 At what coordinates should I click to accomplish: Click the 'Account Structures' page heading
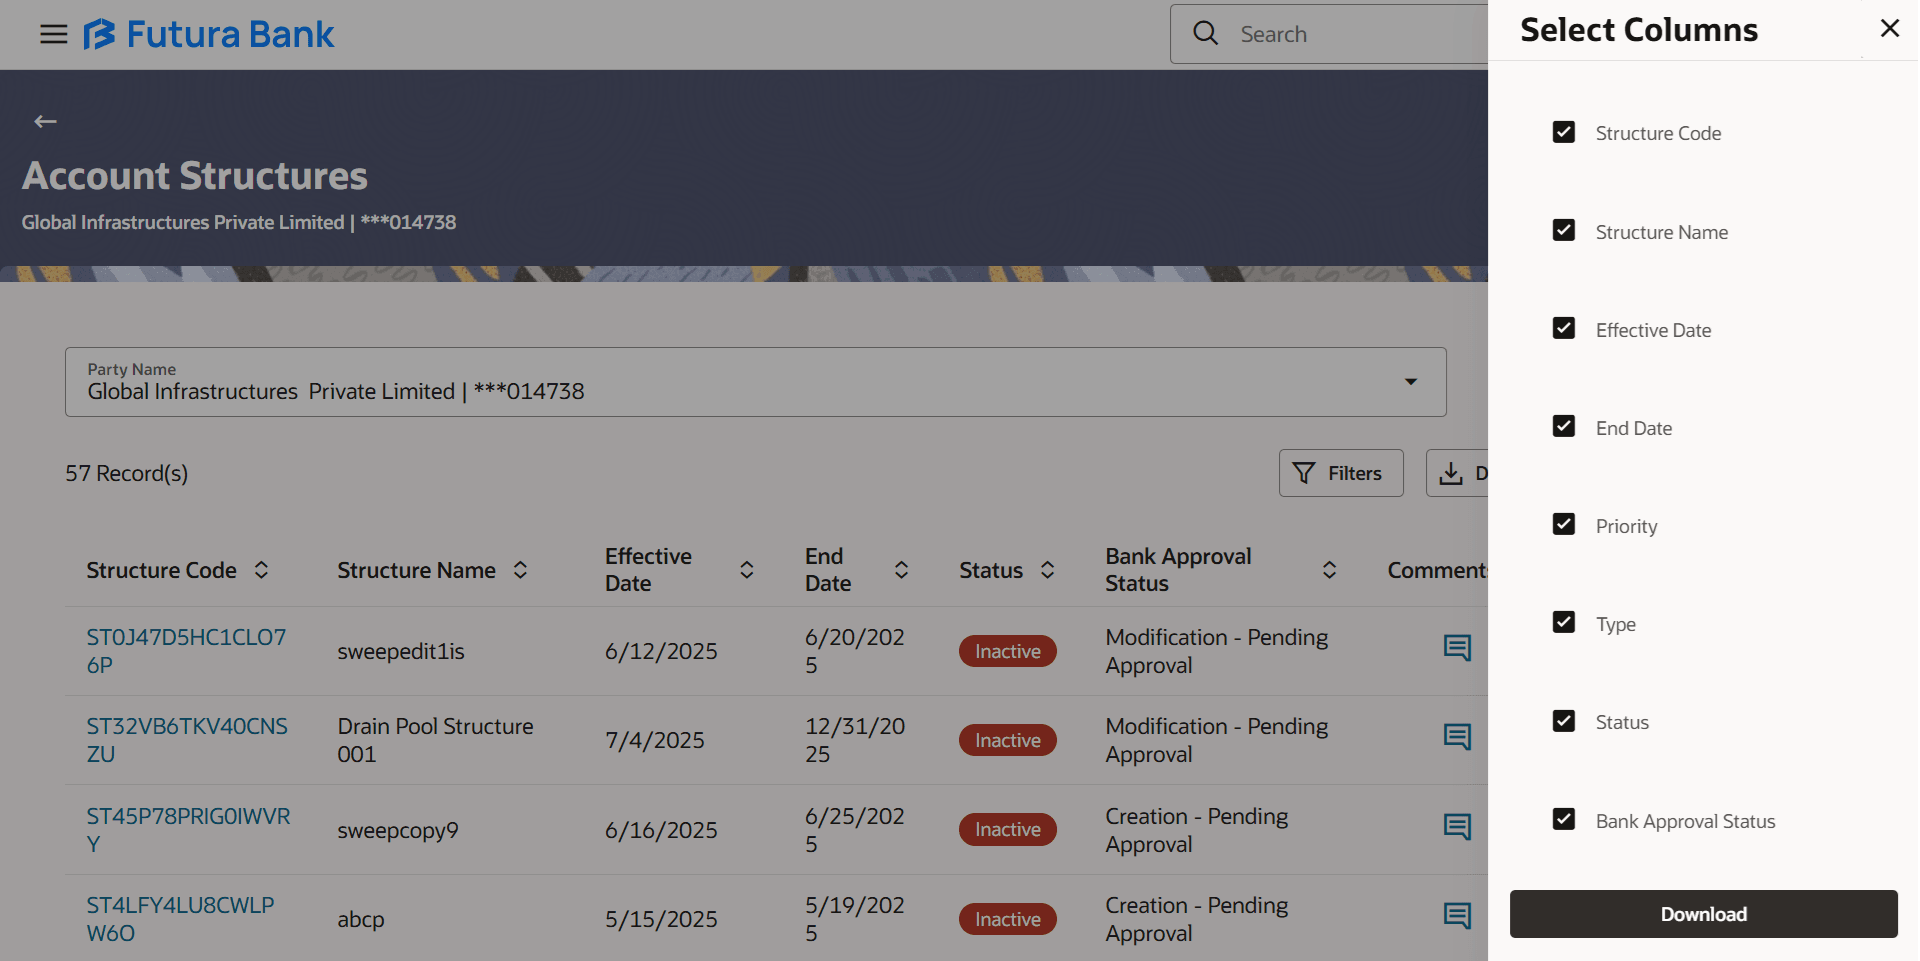coord(195,176)
